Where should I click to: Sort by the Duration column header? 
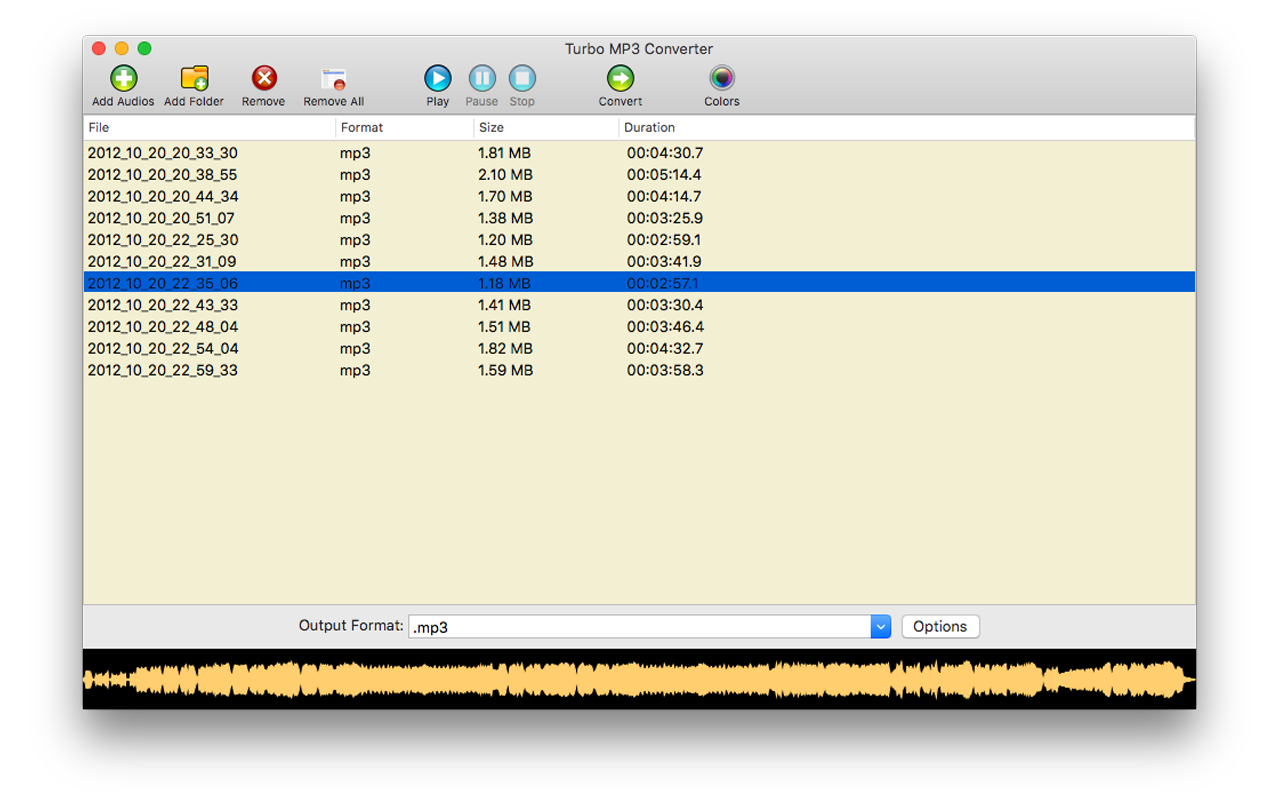[907, 128]
